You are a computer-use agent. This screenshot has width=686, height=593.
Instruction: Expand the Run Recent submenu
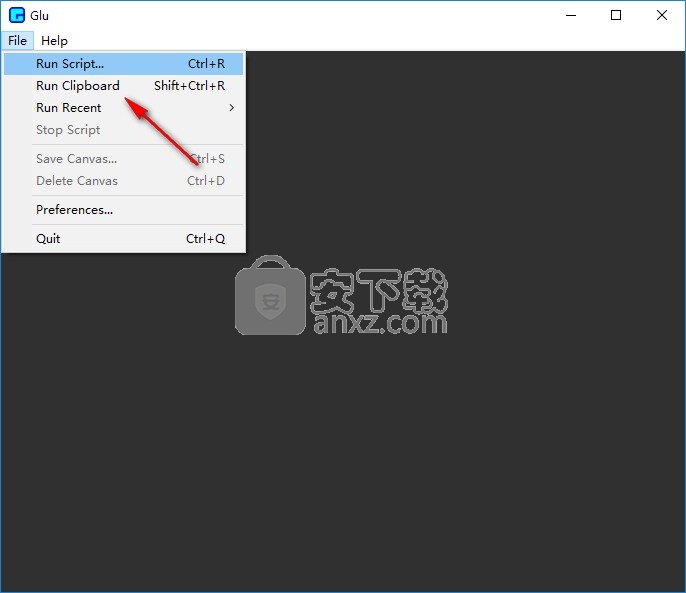(123, 108)
